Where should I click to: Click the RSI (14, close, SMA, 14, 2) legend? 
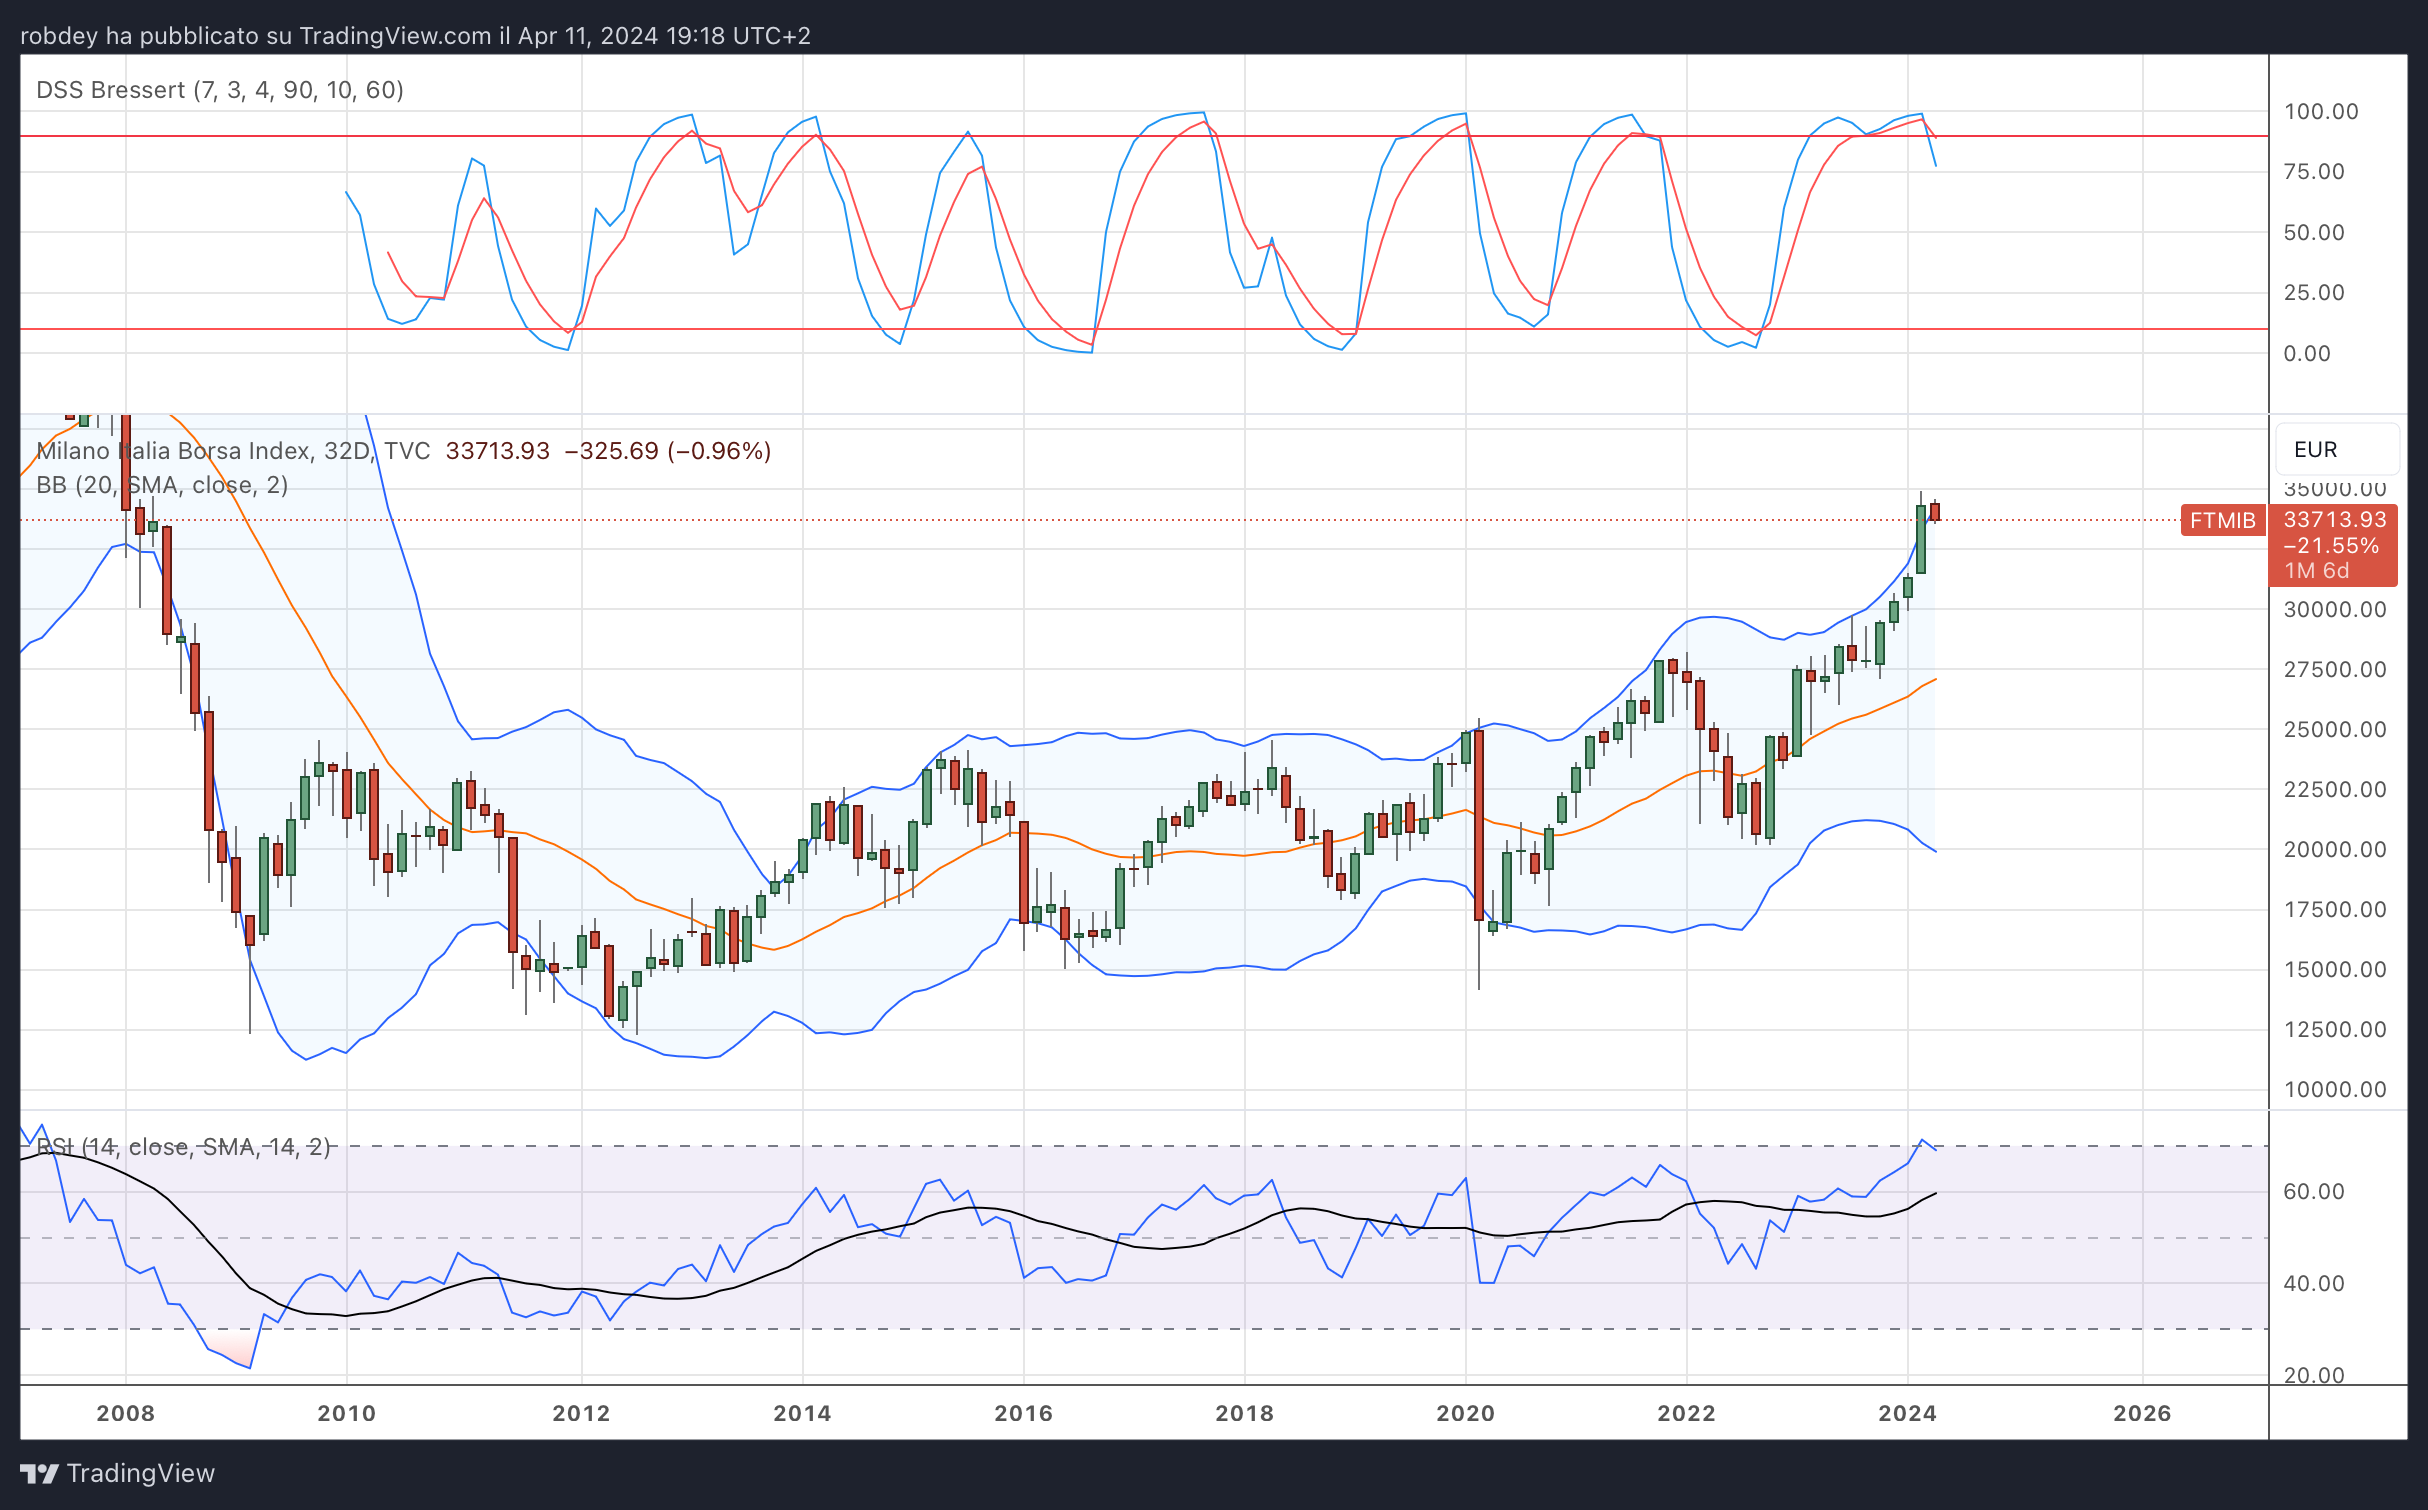tap(183, 1147)
